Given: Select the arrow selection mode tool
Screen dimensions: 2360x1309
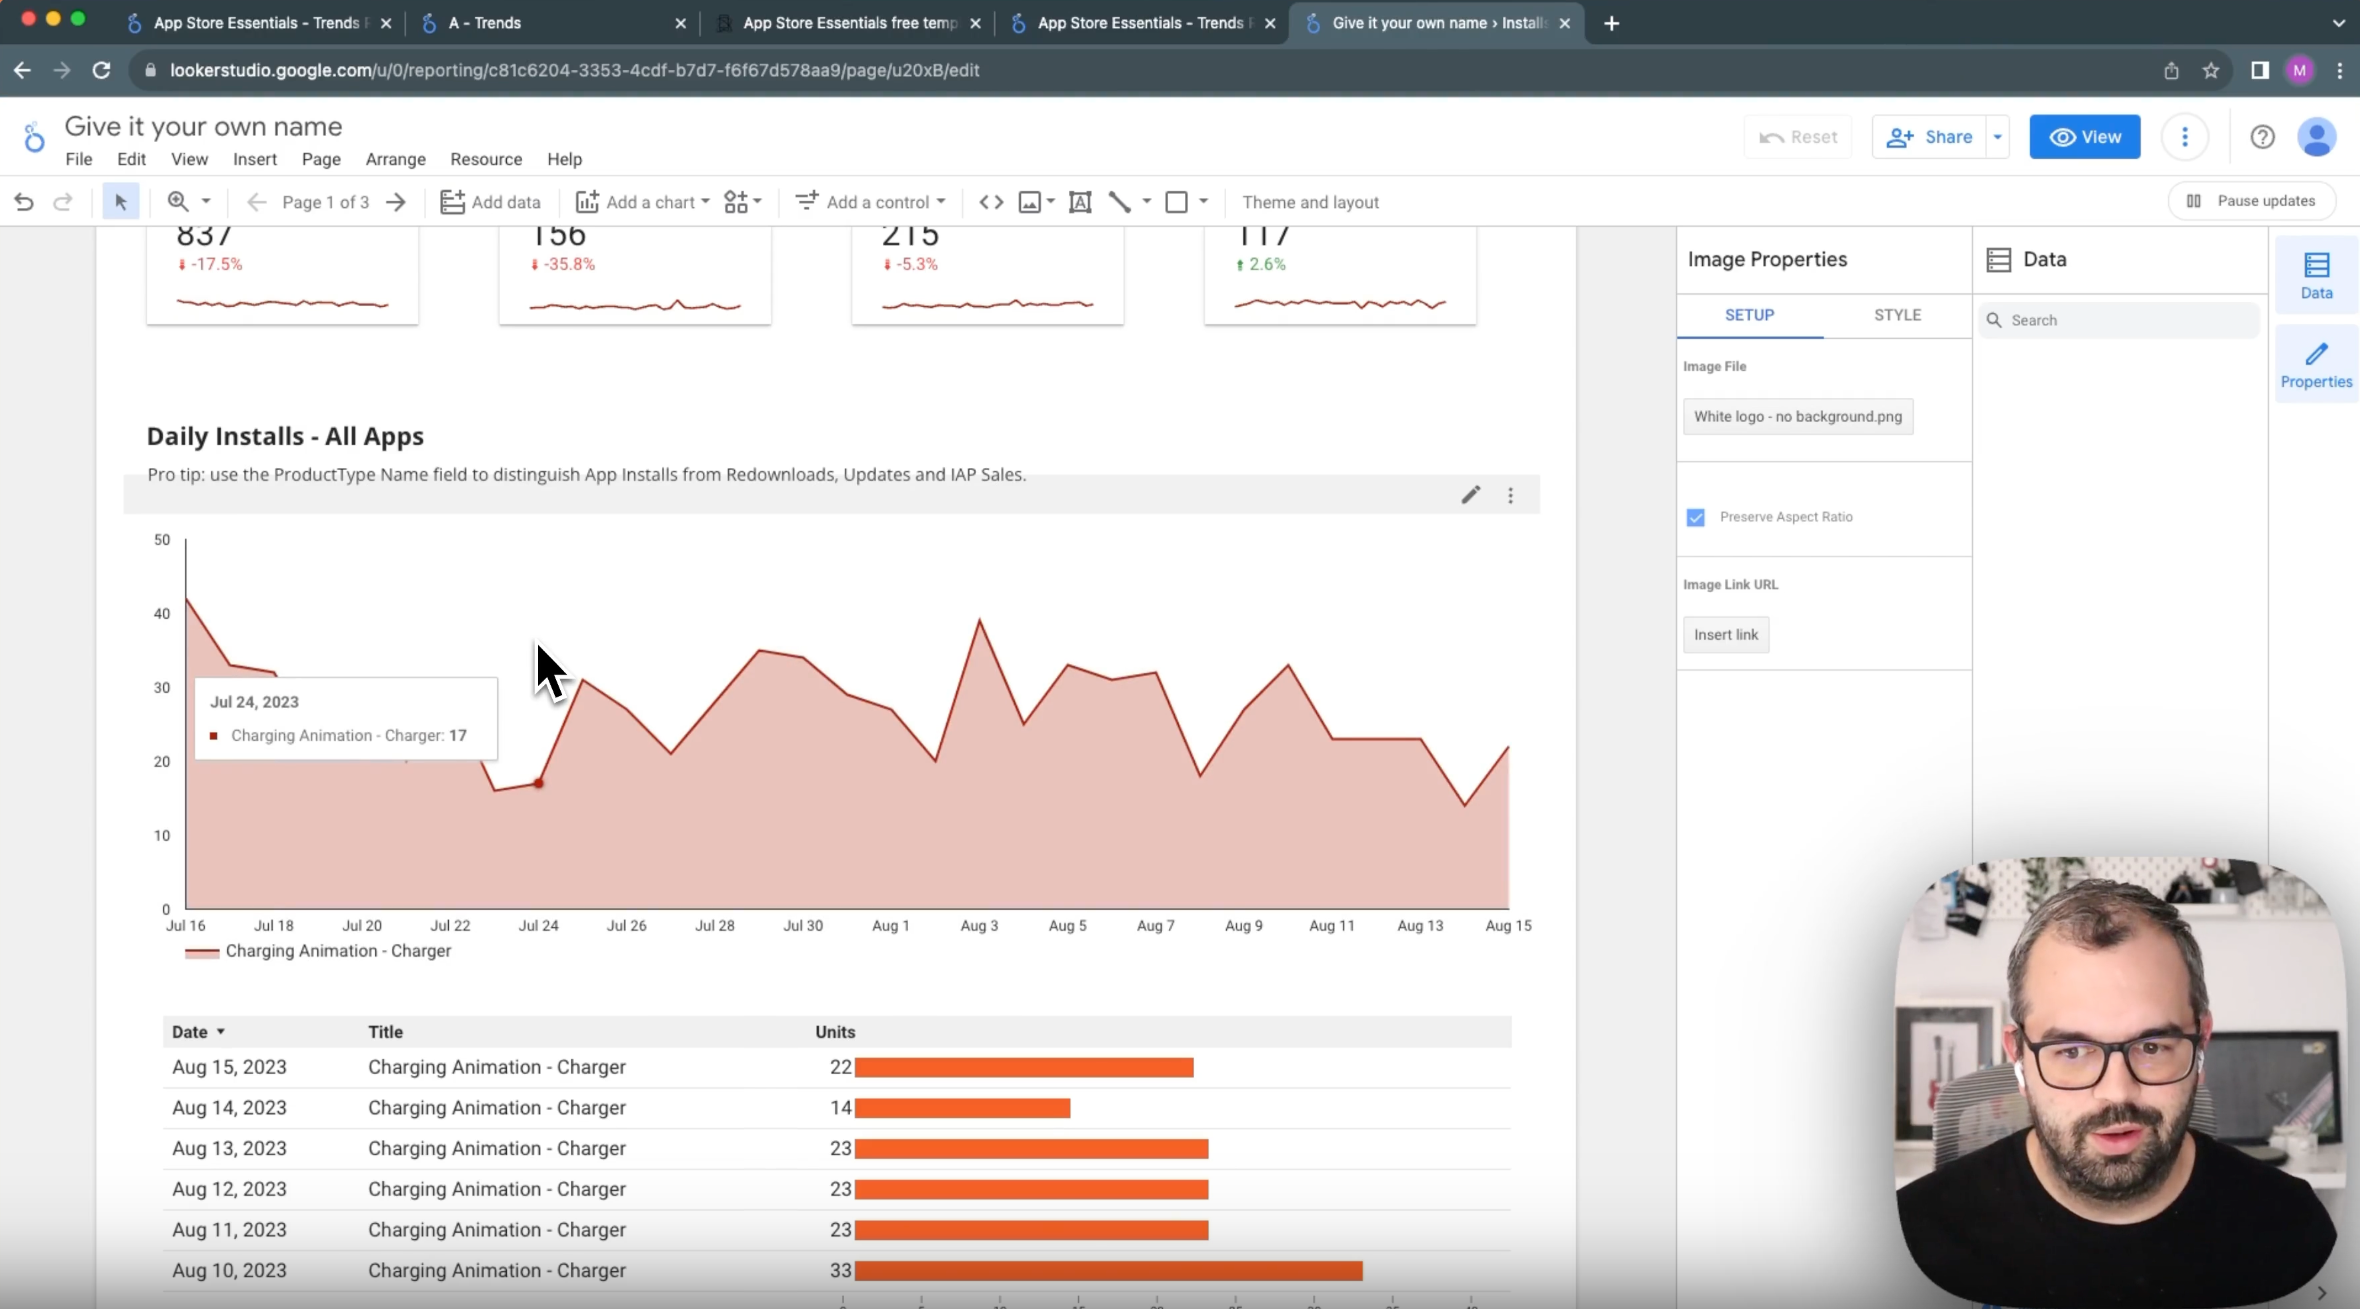Looking at the screenshot, I should click(120, 202).
